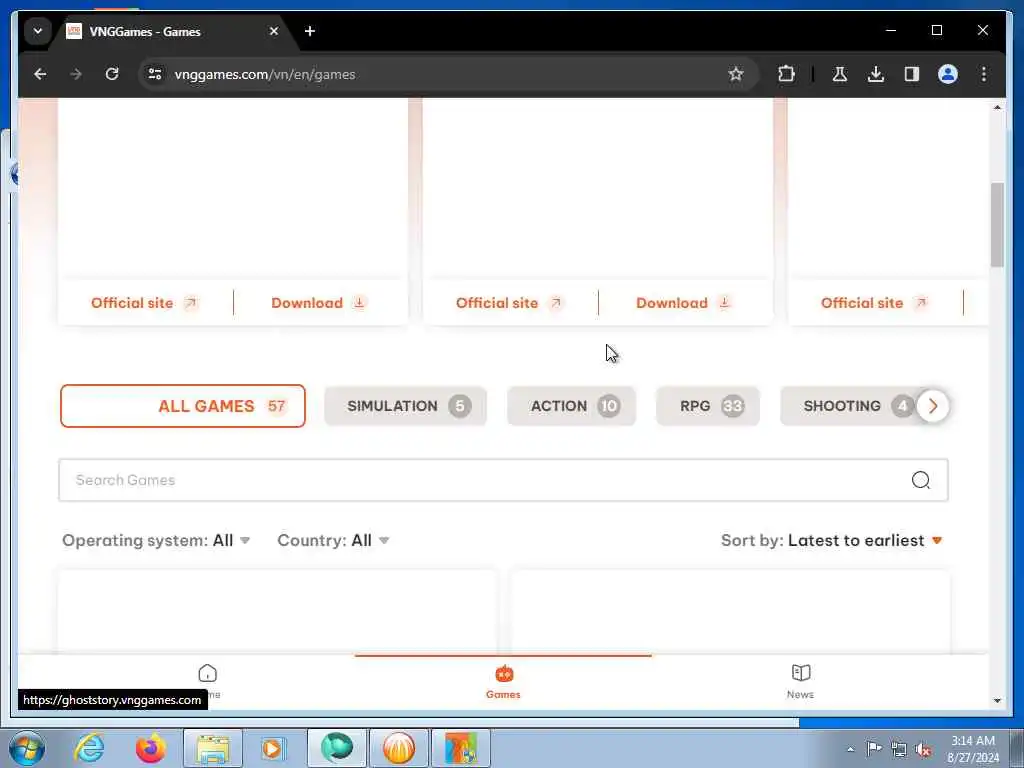
Task: Open the browser Downloads icon
Action: tap(876, 74)
